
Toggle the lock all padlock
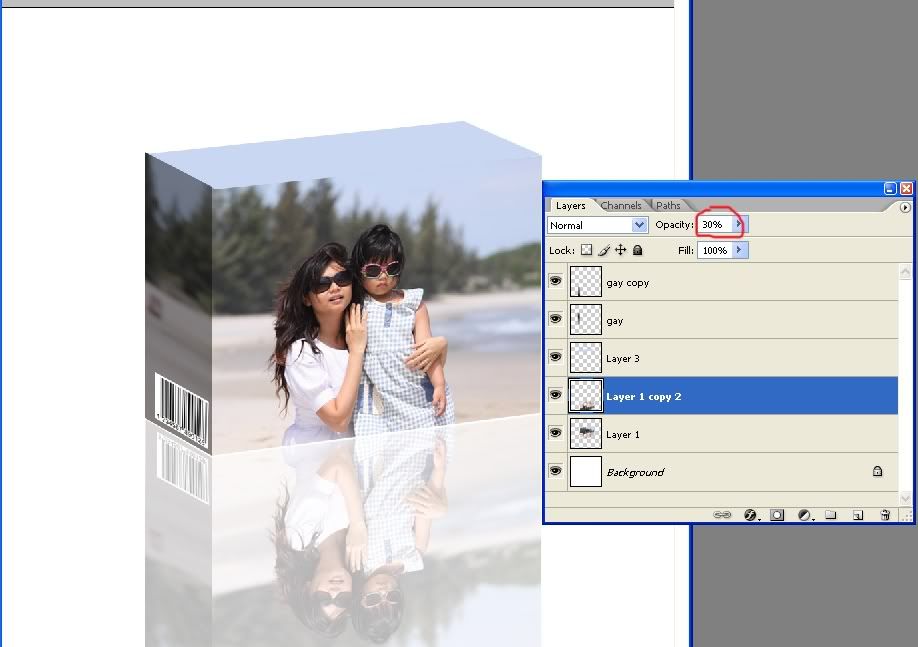click(637, 251)
